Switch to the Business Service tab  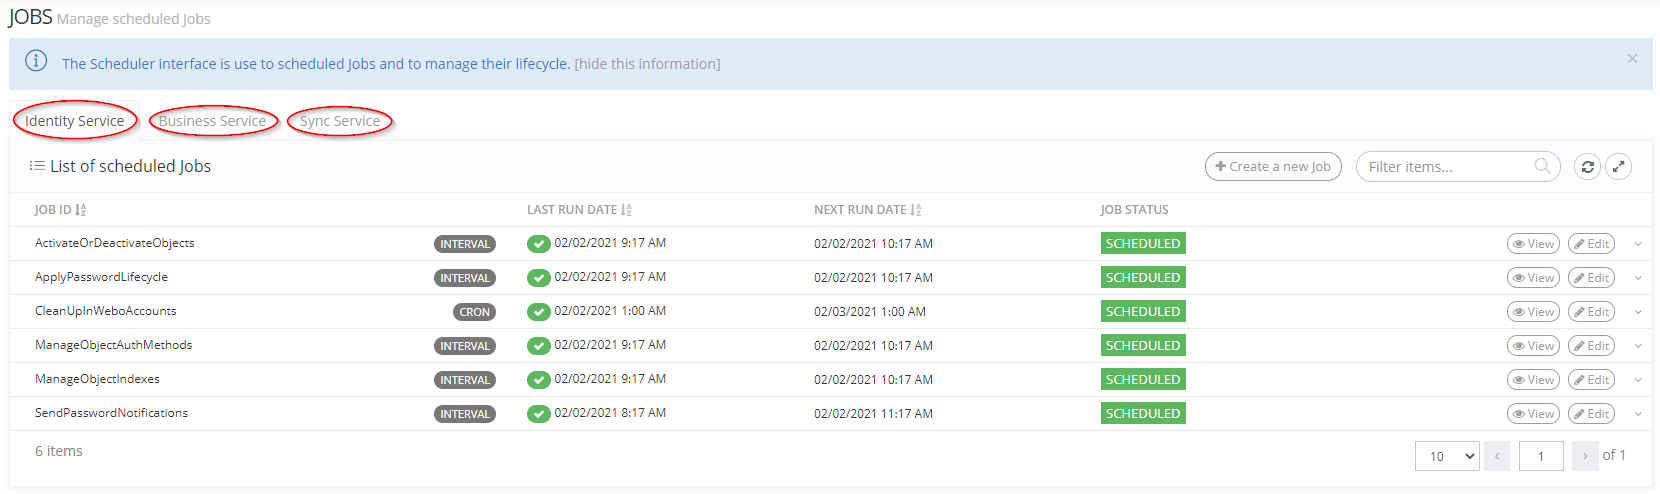pyautogui.click(x=212, y=121)
